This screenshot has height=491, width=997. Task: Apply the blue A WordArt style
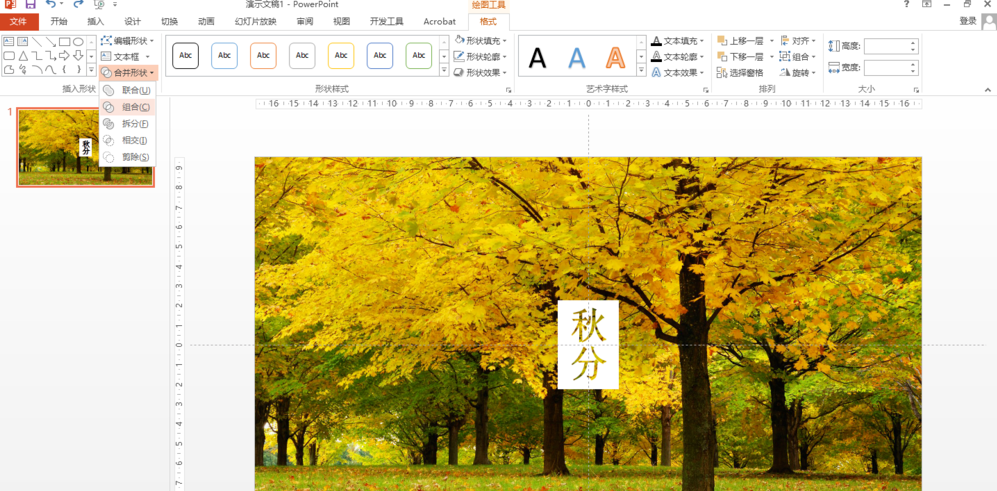click(x=577, y=58)
